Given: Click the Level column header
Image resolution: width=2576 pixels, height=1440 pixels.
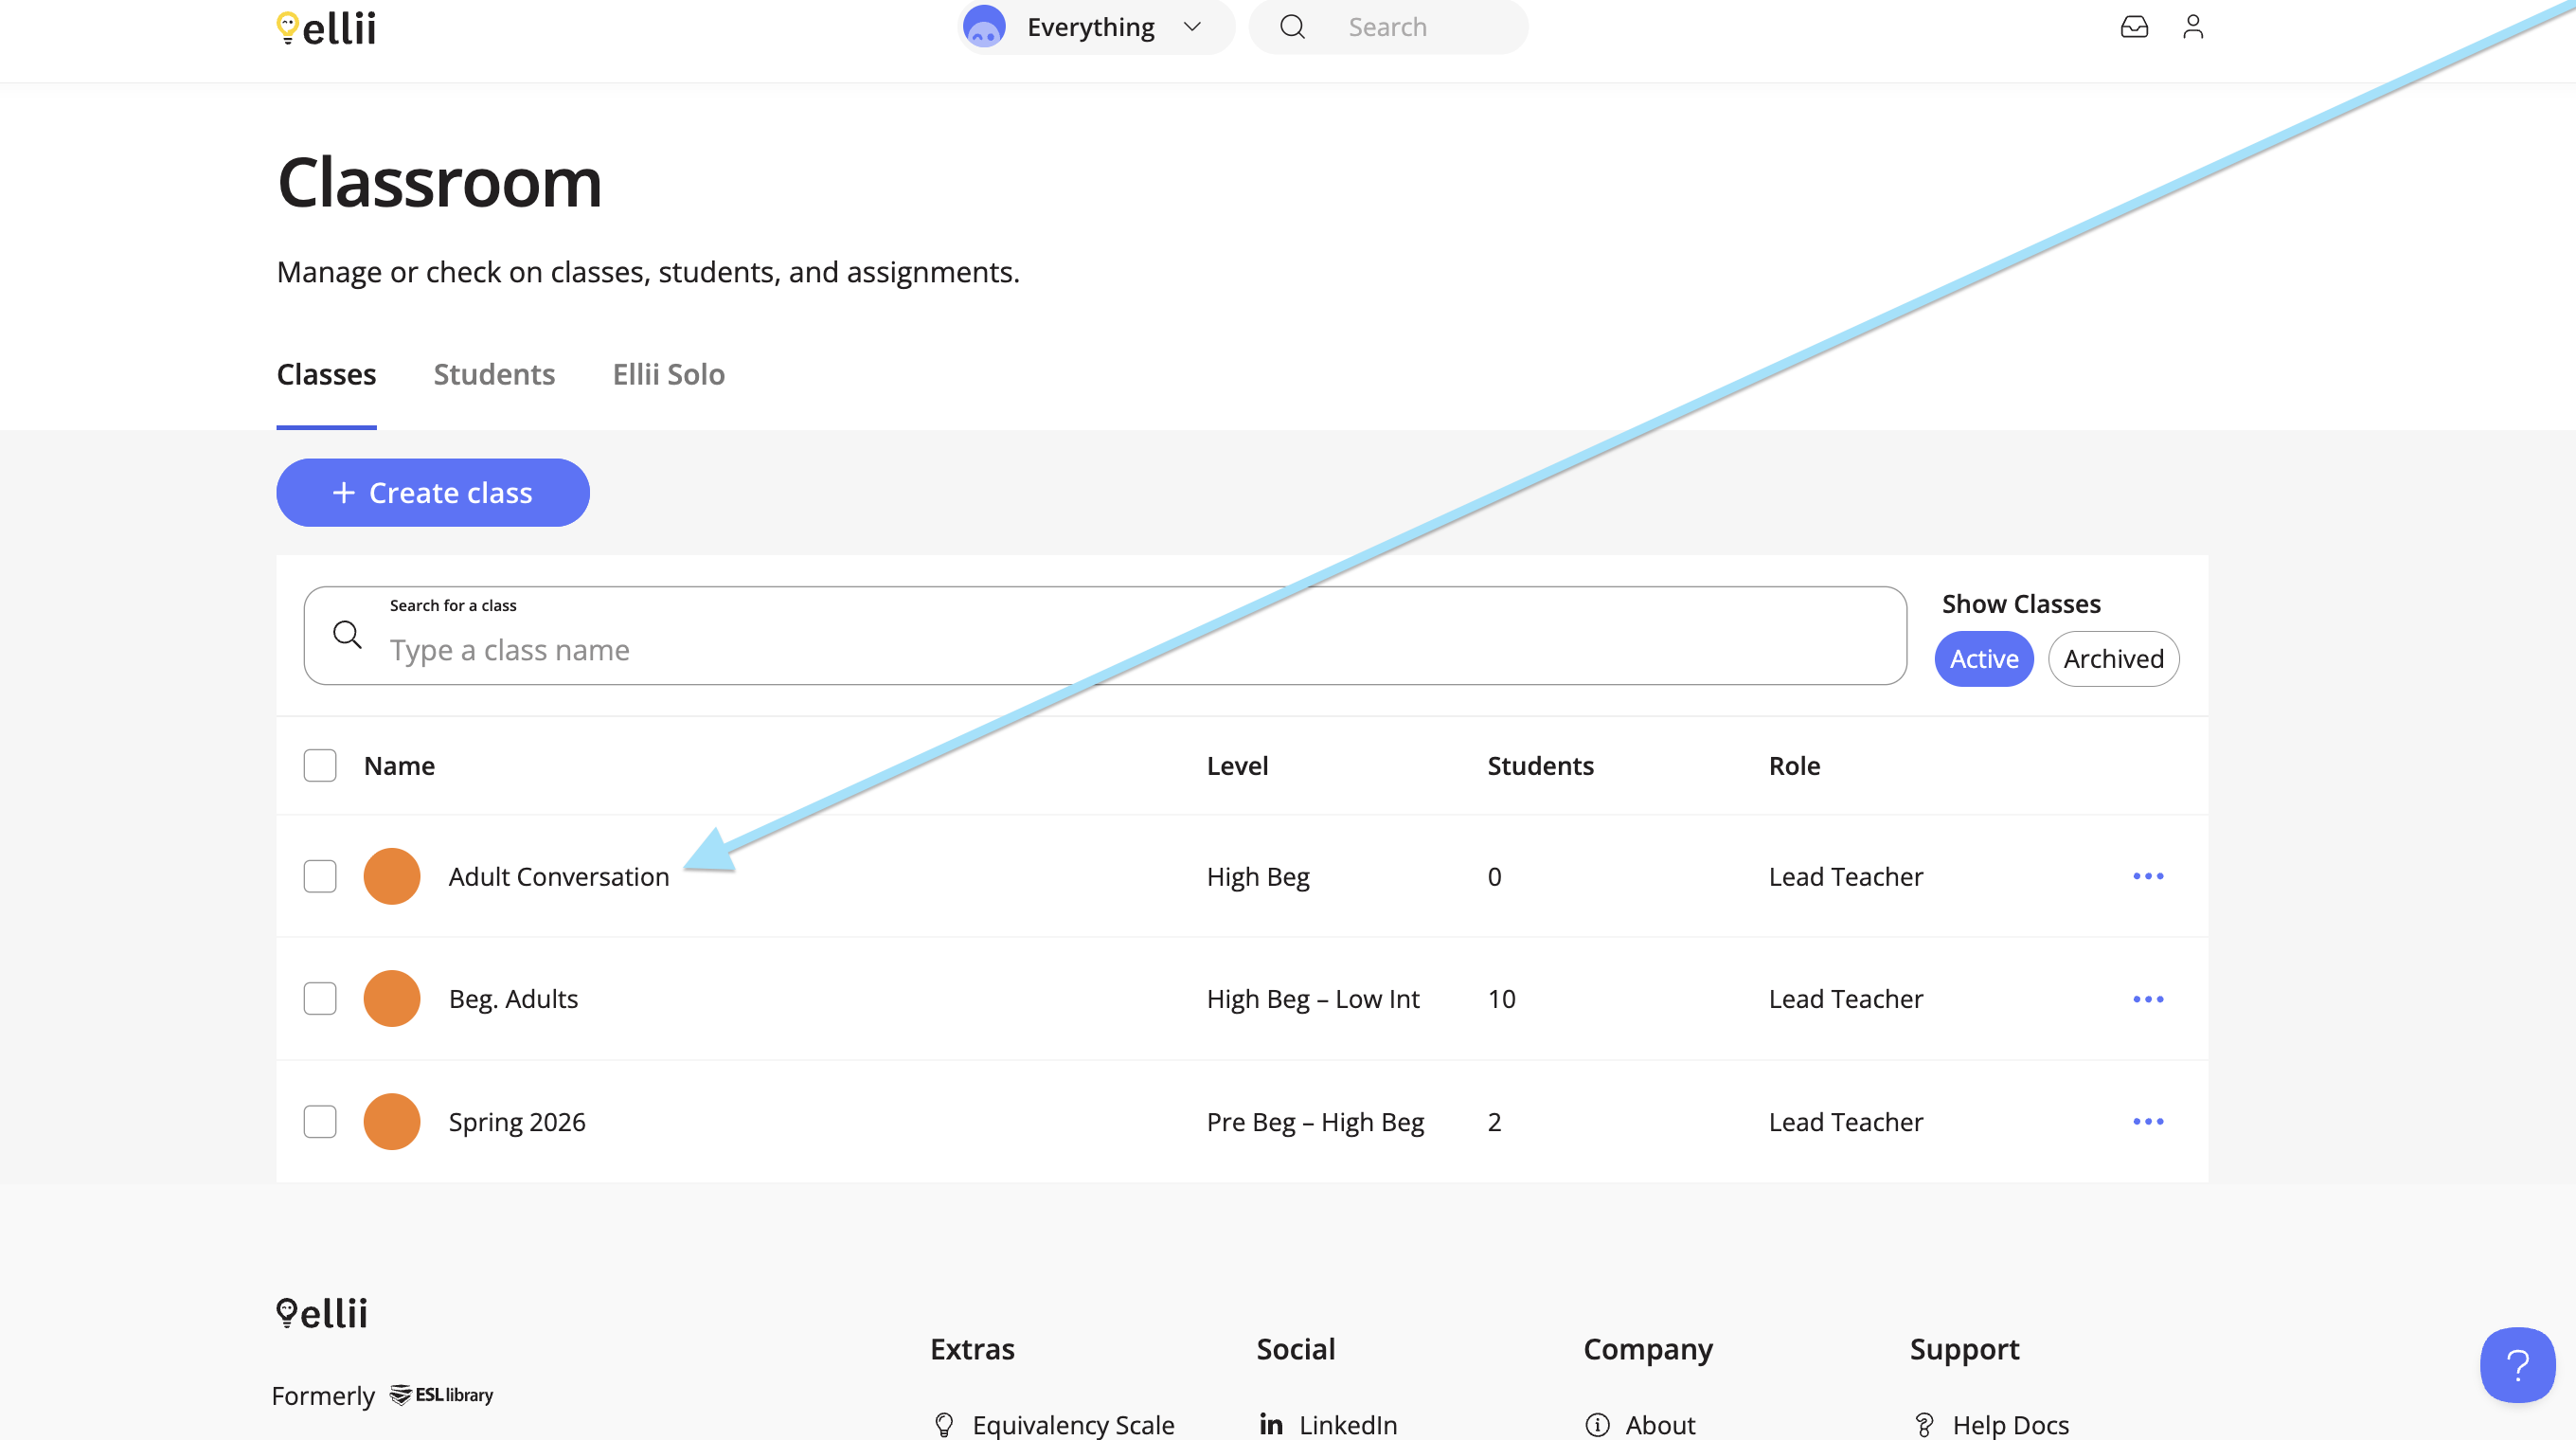Looking at the screenshot, I should [x=1237, y=766].
